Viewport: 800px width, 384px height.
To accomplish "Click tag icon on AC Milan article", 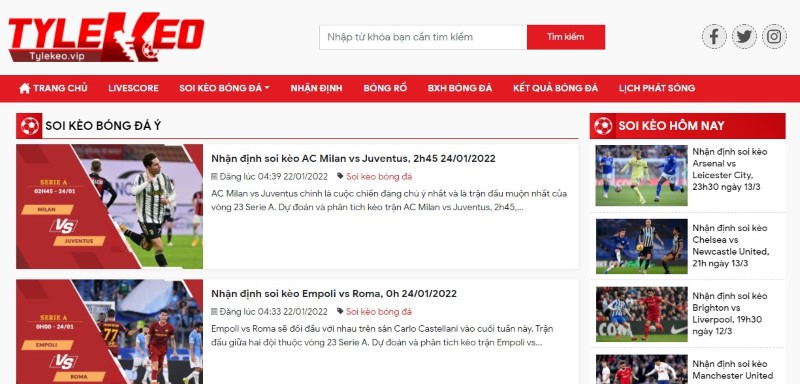I will click(x=340, y=176).
